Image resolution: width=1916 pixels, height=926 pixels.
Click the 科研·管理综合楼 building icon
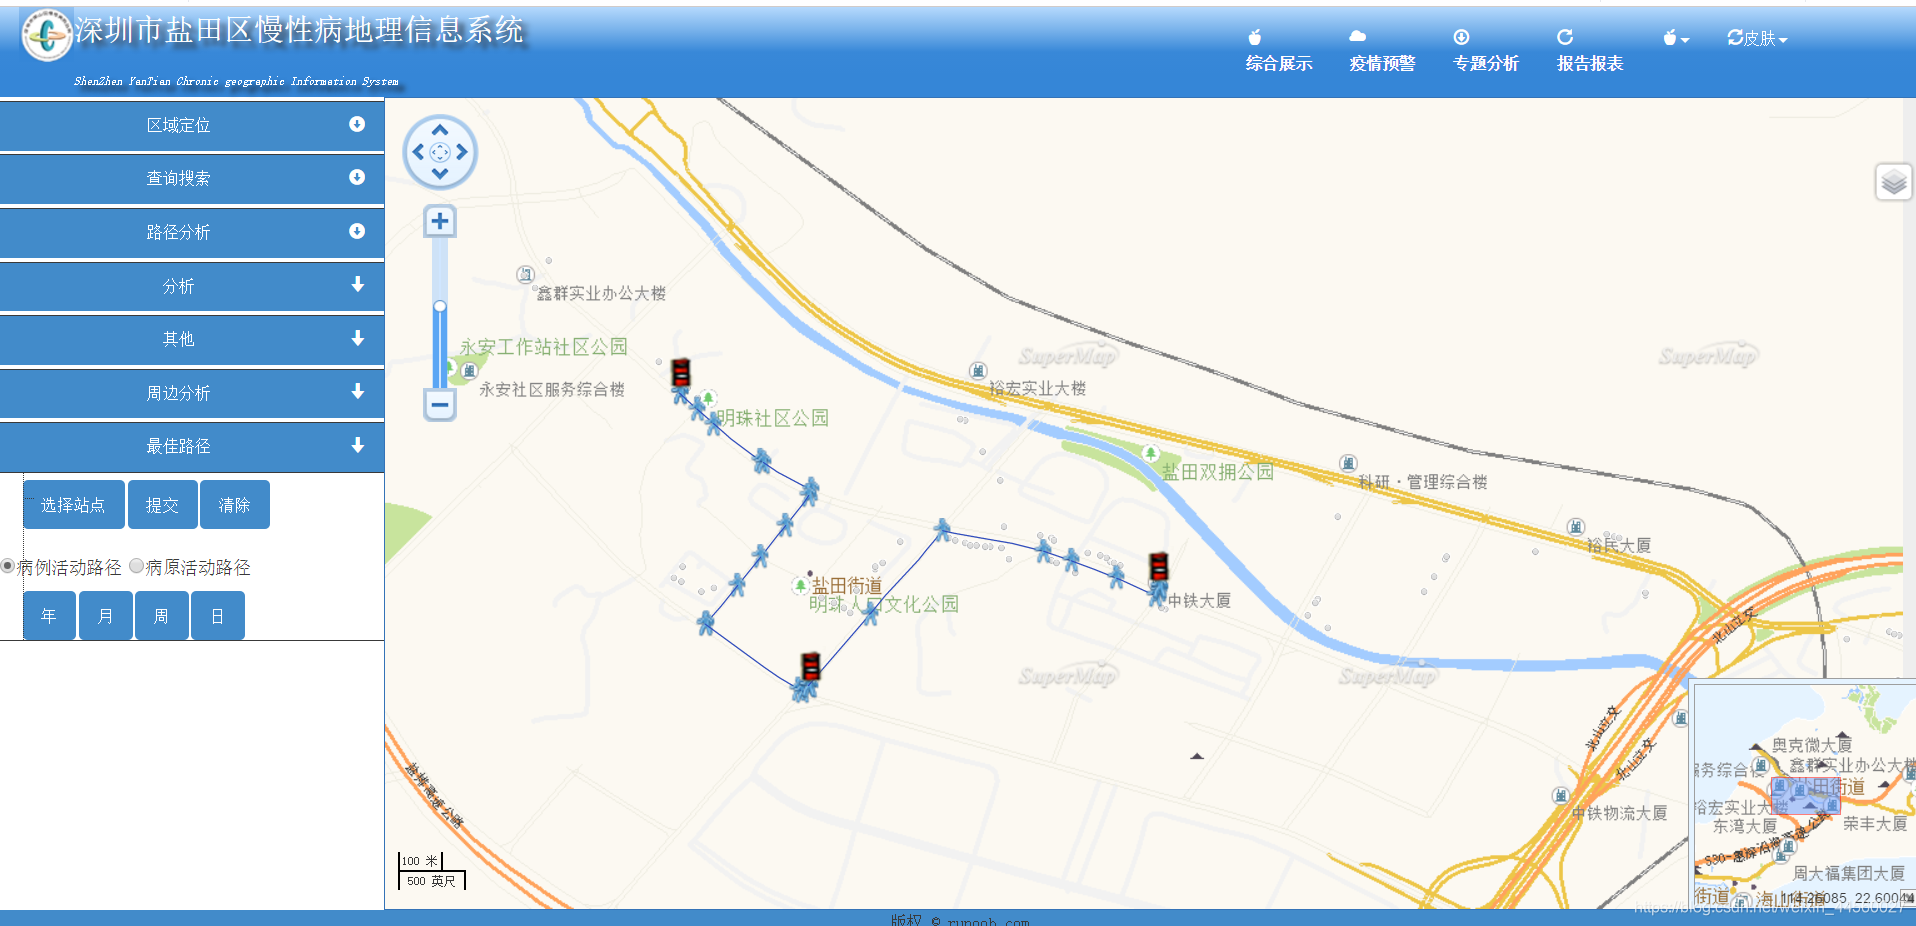(1348, 463)
